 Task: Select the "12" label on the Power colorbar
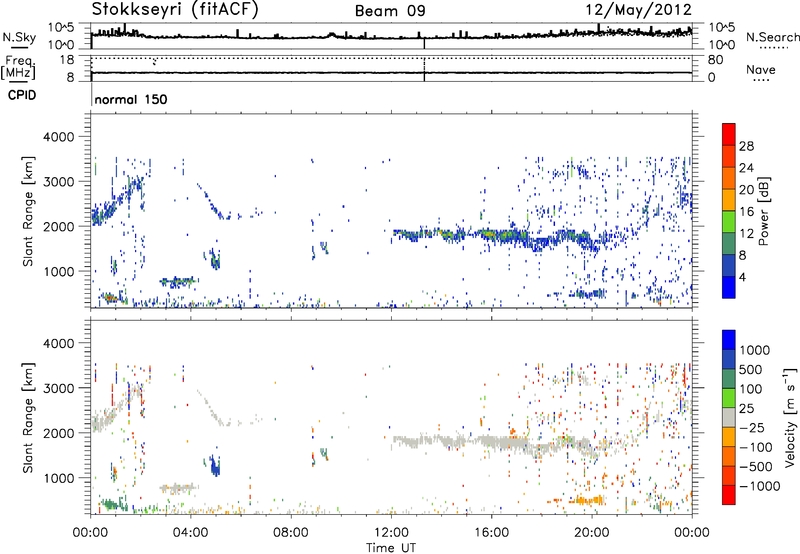tap(746, 234)
